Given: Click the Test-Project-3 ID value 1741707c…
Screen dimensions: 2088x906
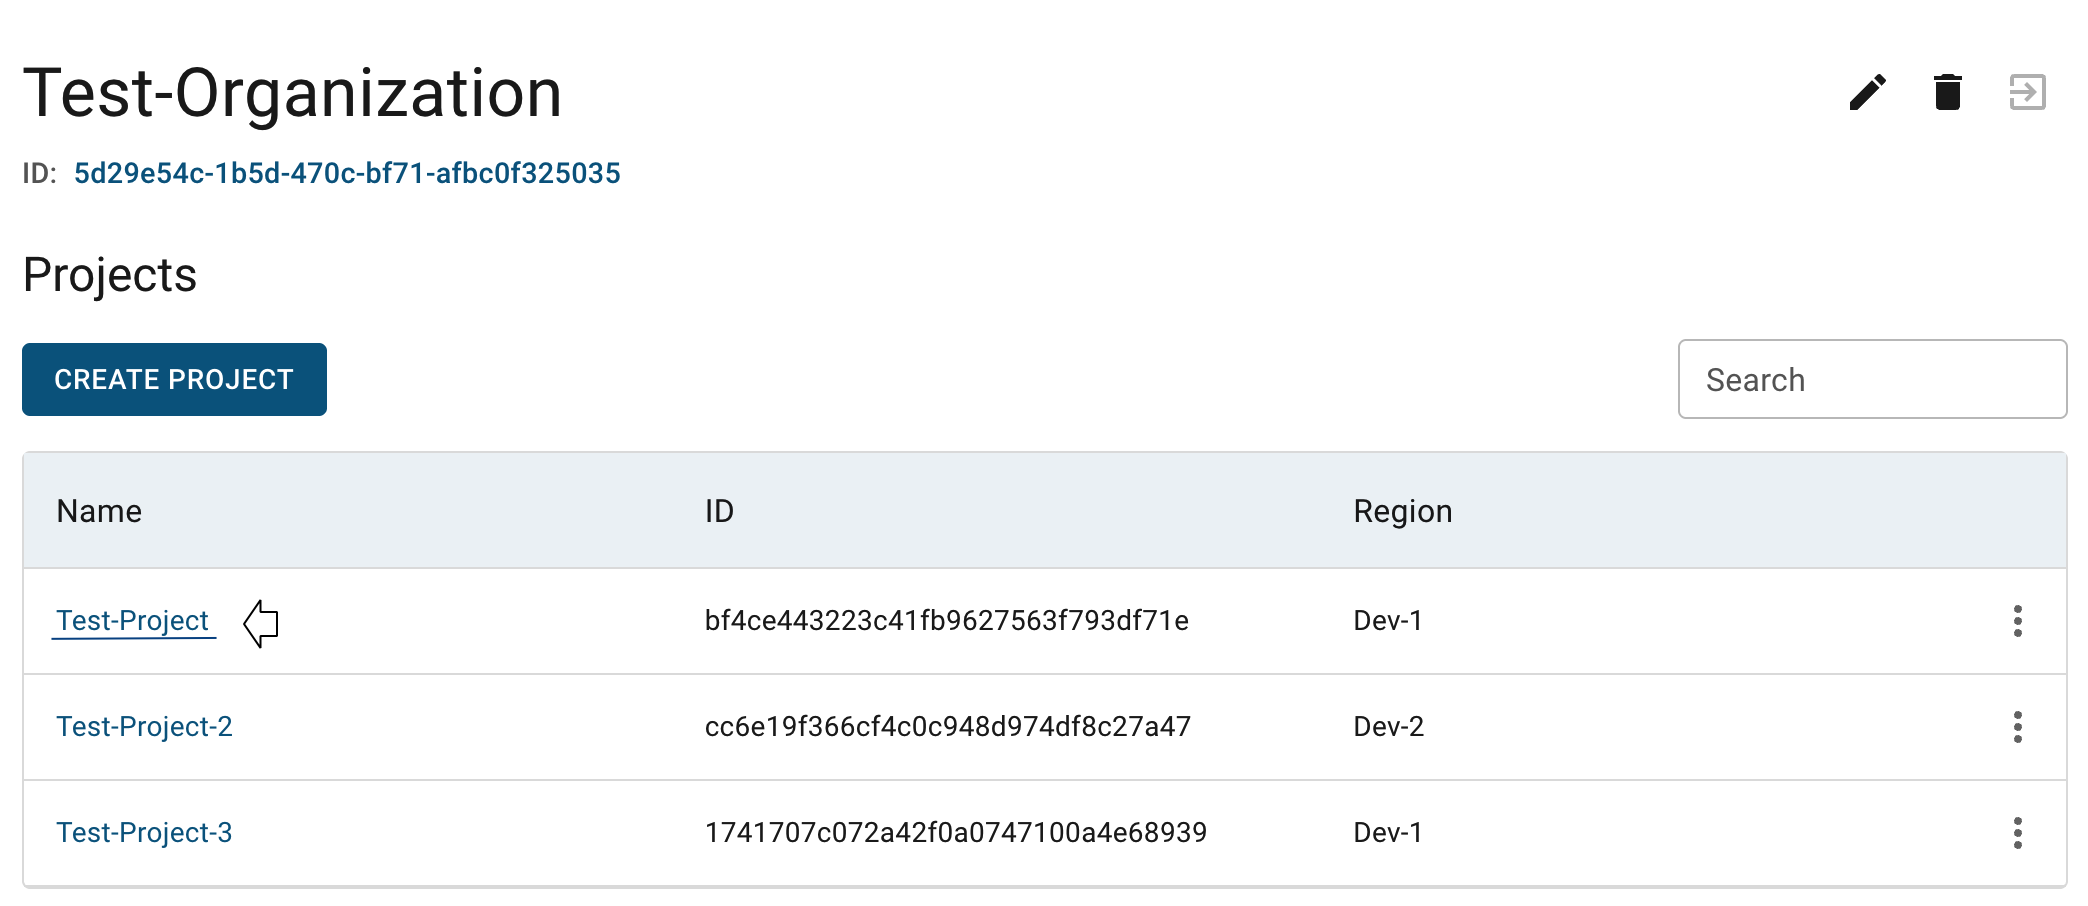Looking at the screenshot, I should pyautogui.click(x=955, y=833).
